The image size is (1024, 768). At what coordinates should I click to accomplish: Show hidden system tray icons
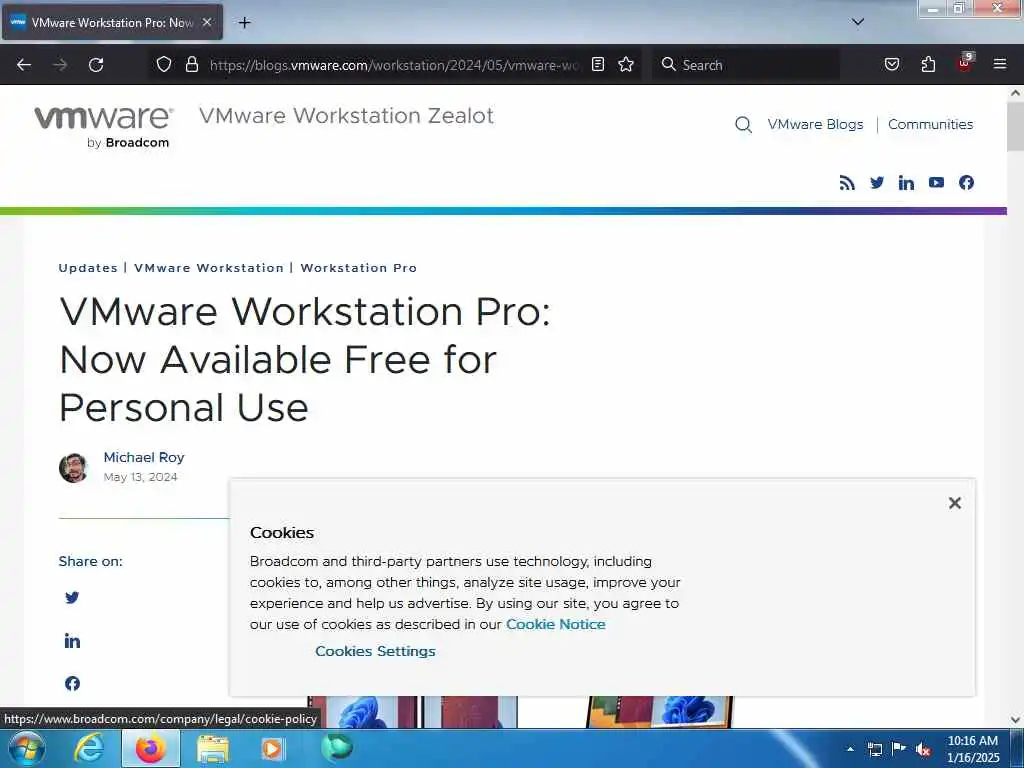point(850,749)
